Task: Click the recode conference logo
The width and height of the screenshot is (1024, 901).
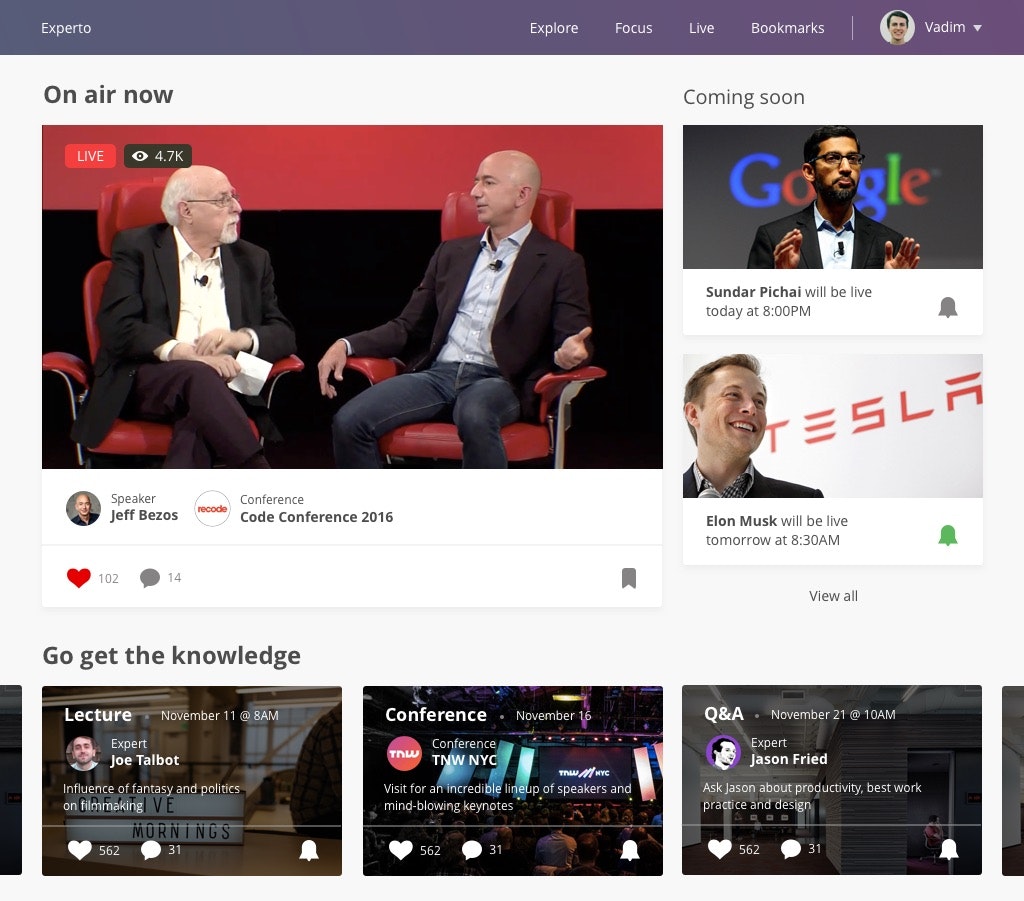Action: pos(212,509)
